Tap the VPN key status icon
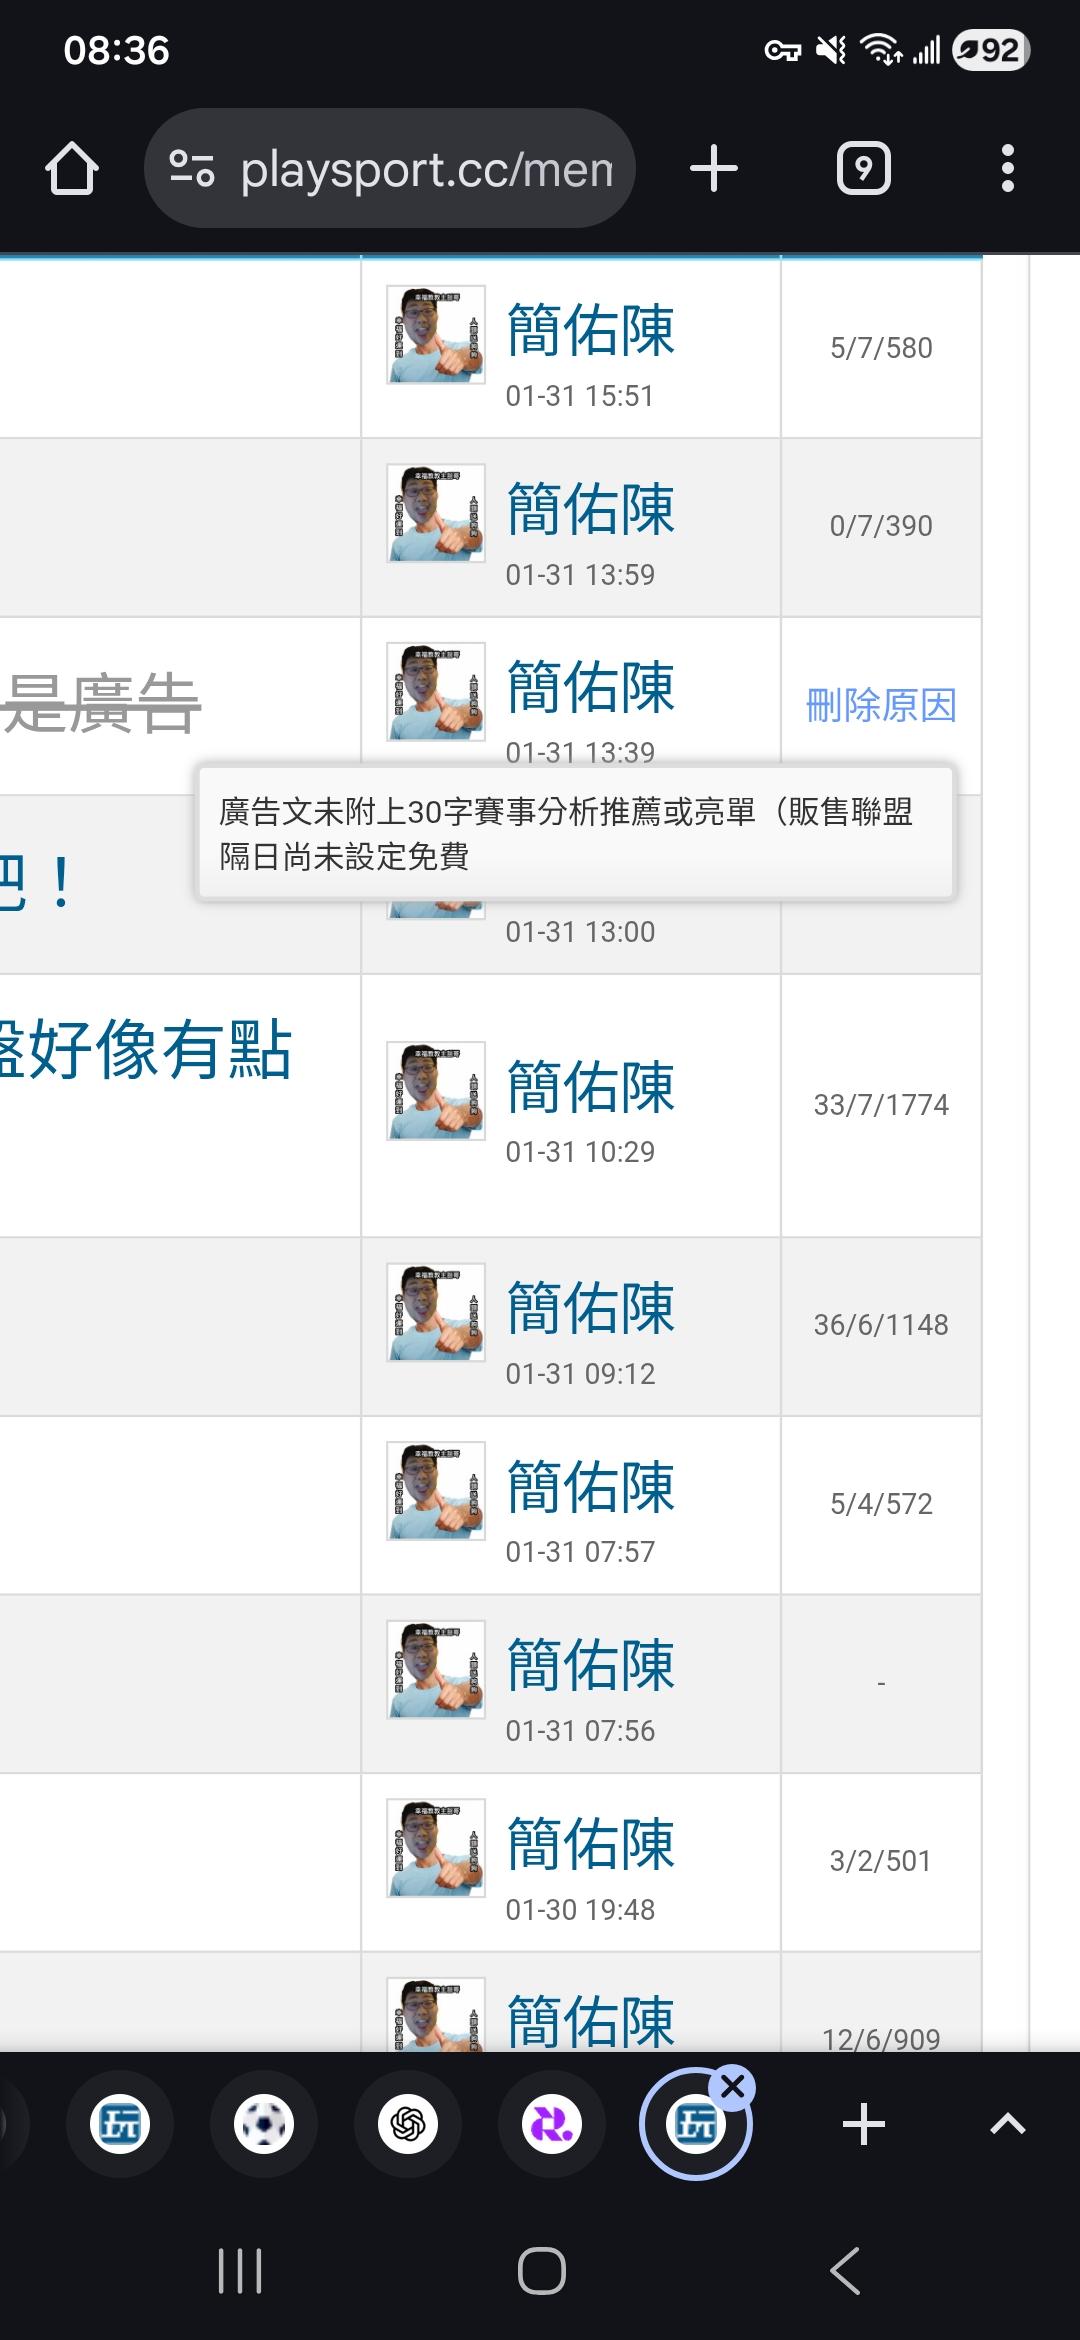Image resolution: width=1080 pixels, height=2340 pixels. [x=783, y=50]
